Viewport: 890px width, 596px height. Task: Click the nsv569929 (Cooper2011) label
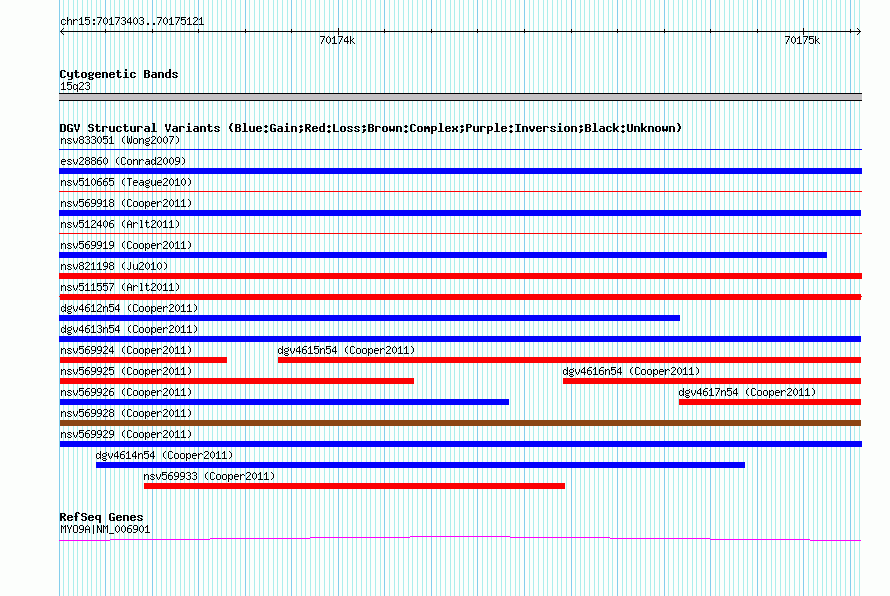[126, 434]
